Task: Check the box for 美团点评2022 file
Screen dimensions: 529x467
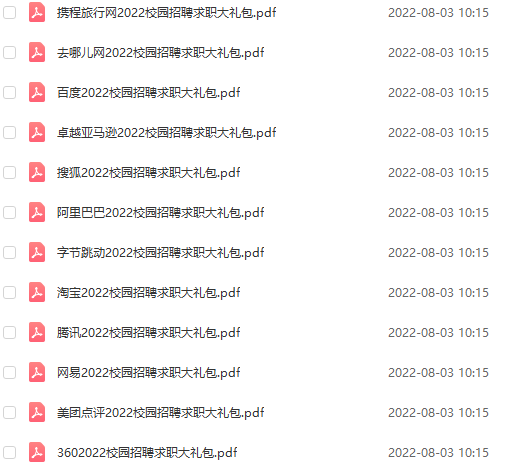Action: [x=9, y=412]
